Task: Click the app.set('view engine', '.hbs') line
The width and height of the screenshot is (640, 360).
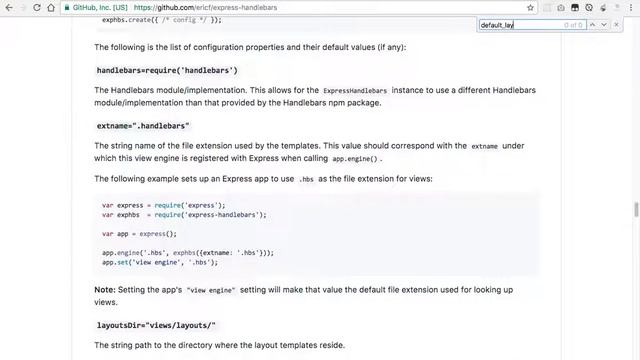Action: pos(160,262)
